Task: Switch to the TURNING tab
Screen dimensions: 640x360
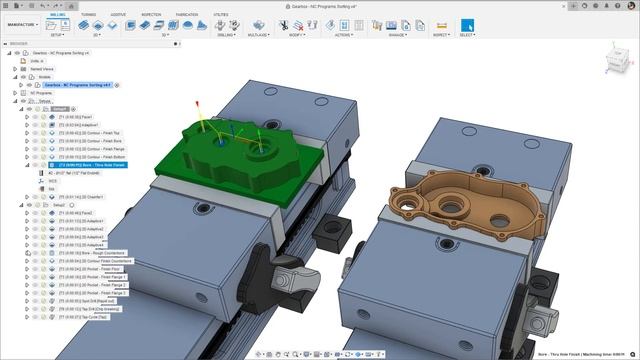Action: (88, 15)
